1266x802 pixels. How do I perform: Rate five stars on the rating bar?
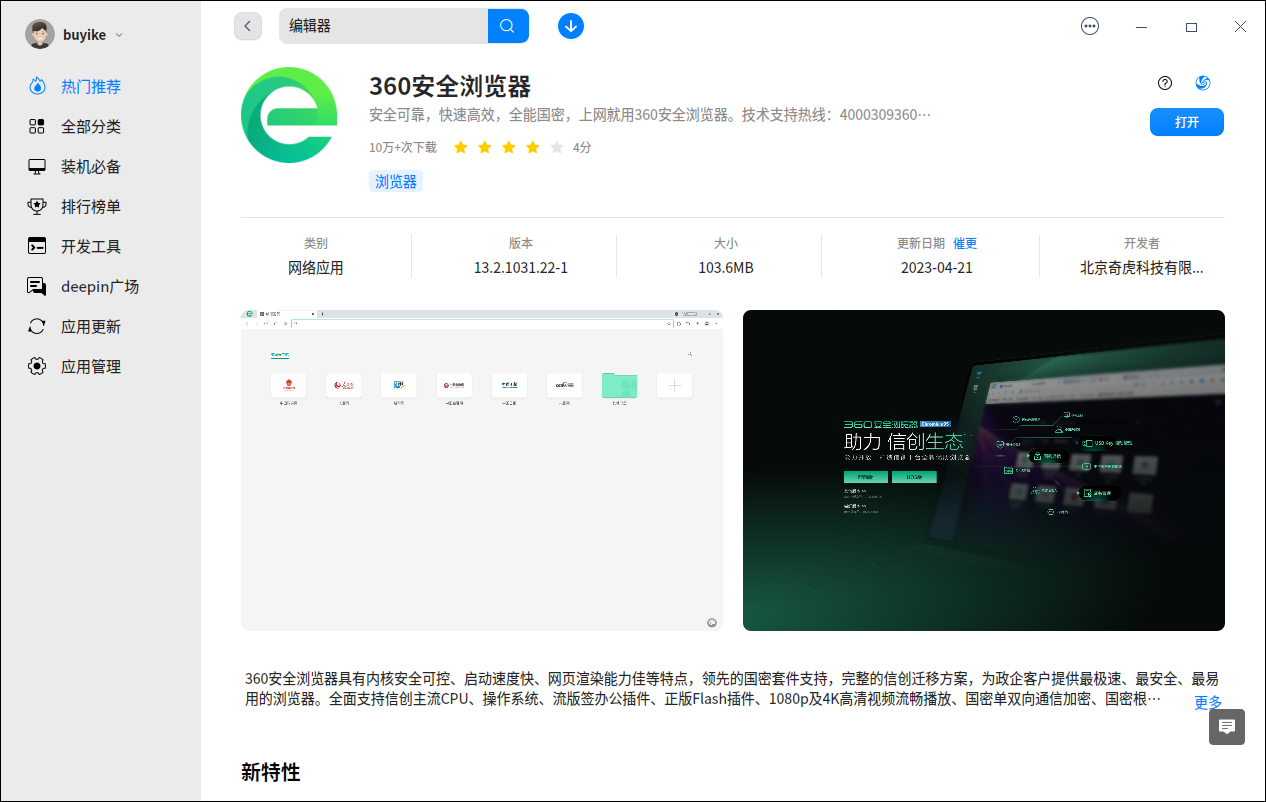[x=556, y=146]
